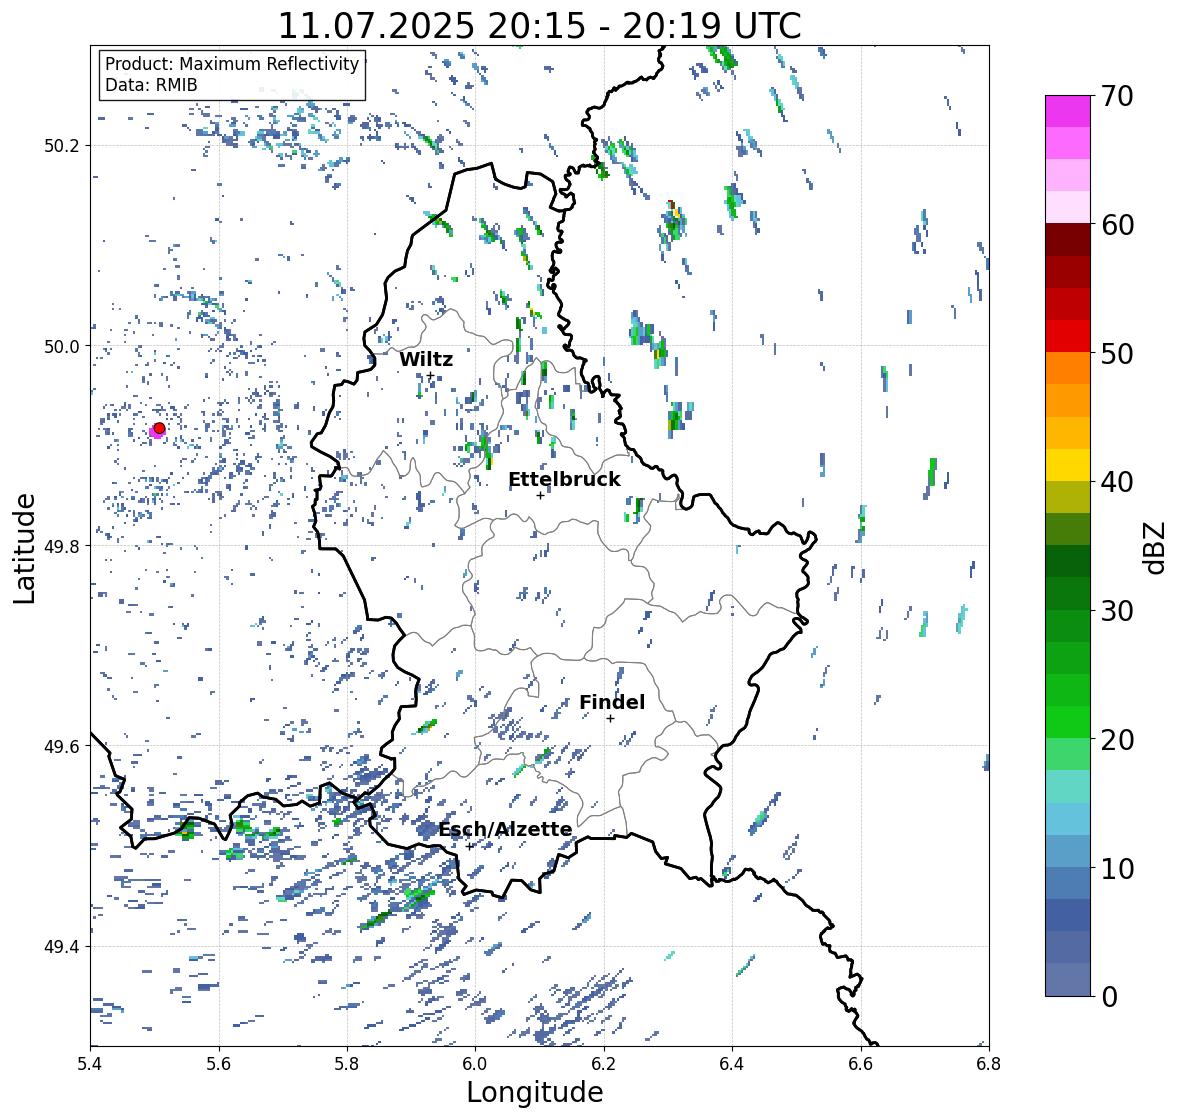This screenshot has height=1117, width=1179.
Task: Click the 6.4 longitude tick label
Action: [x=732, y=1064]
